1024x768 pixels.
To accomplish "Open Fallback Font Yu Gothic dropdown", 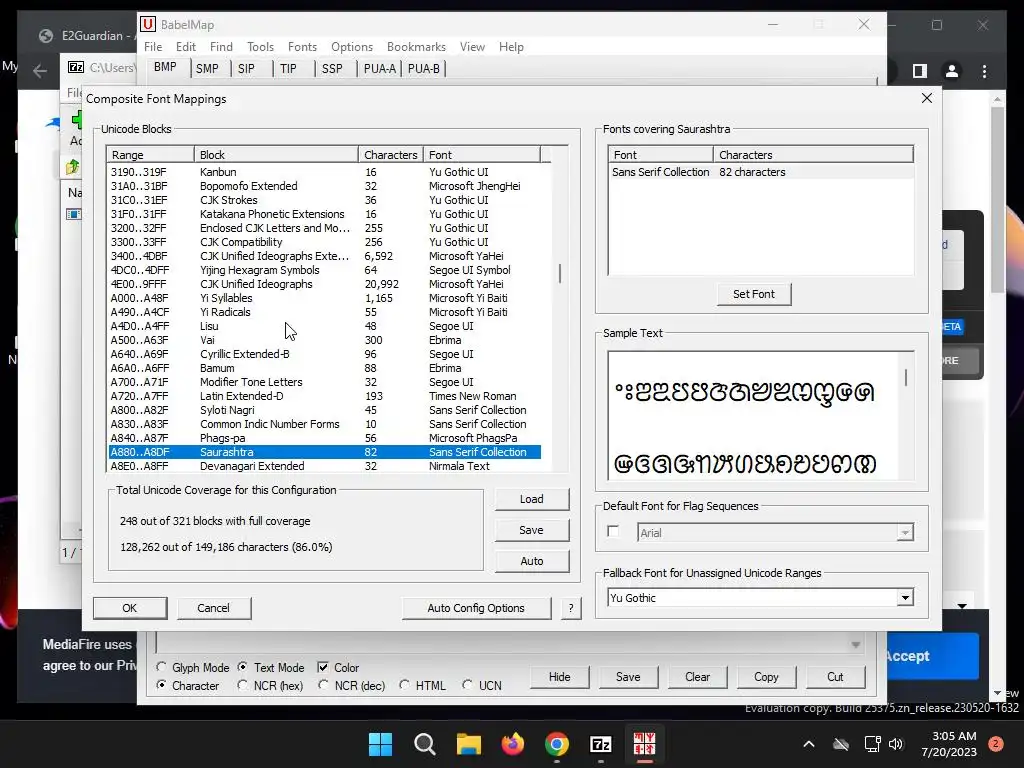I will (904, 598).
